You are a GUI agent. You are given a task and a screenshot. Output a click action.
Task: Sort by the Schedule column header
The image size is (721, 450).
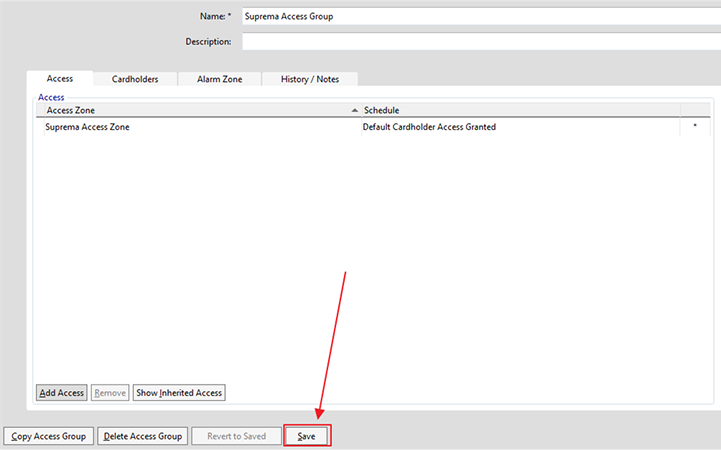(x=382, y=110)
